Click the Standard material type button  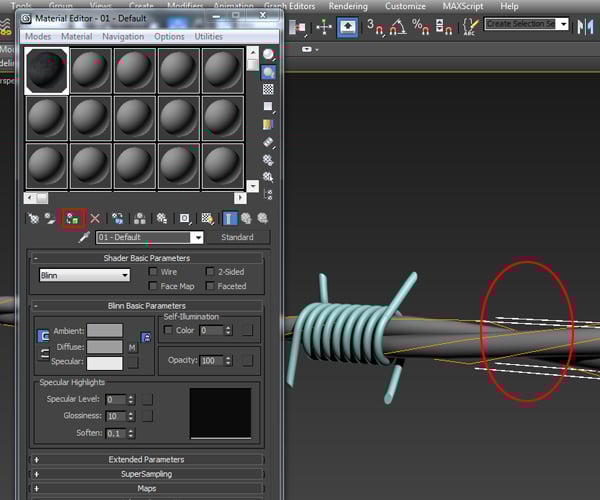coord(237,238)
